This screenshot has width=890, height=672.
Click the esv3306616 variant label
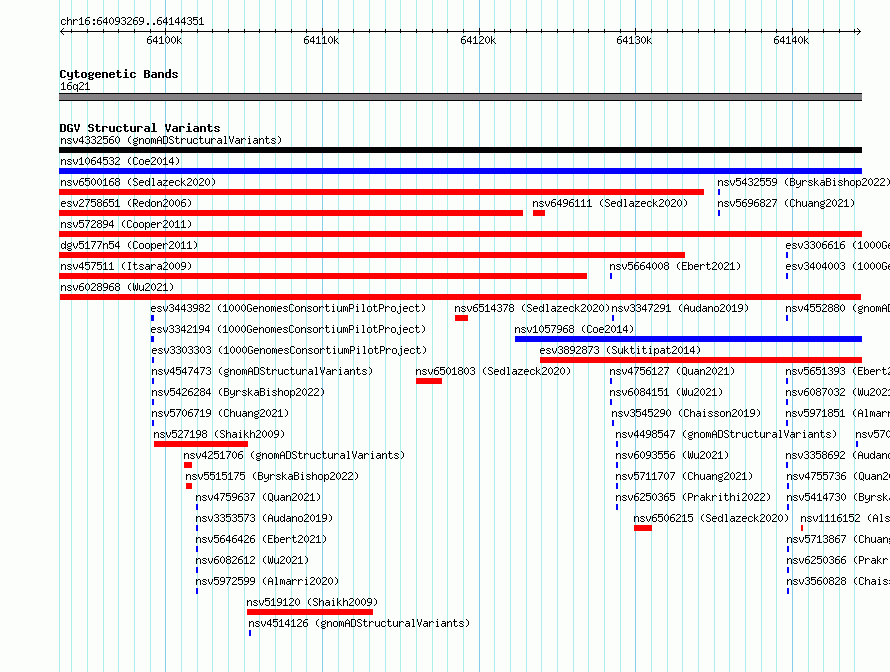(838, 245)
